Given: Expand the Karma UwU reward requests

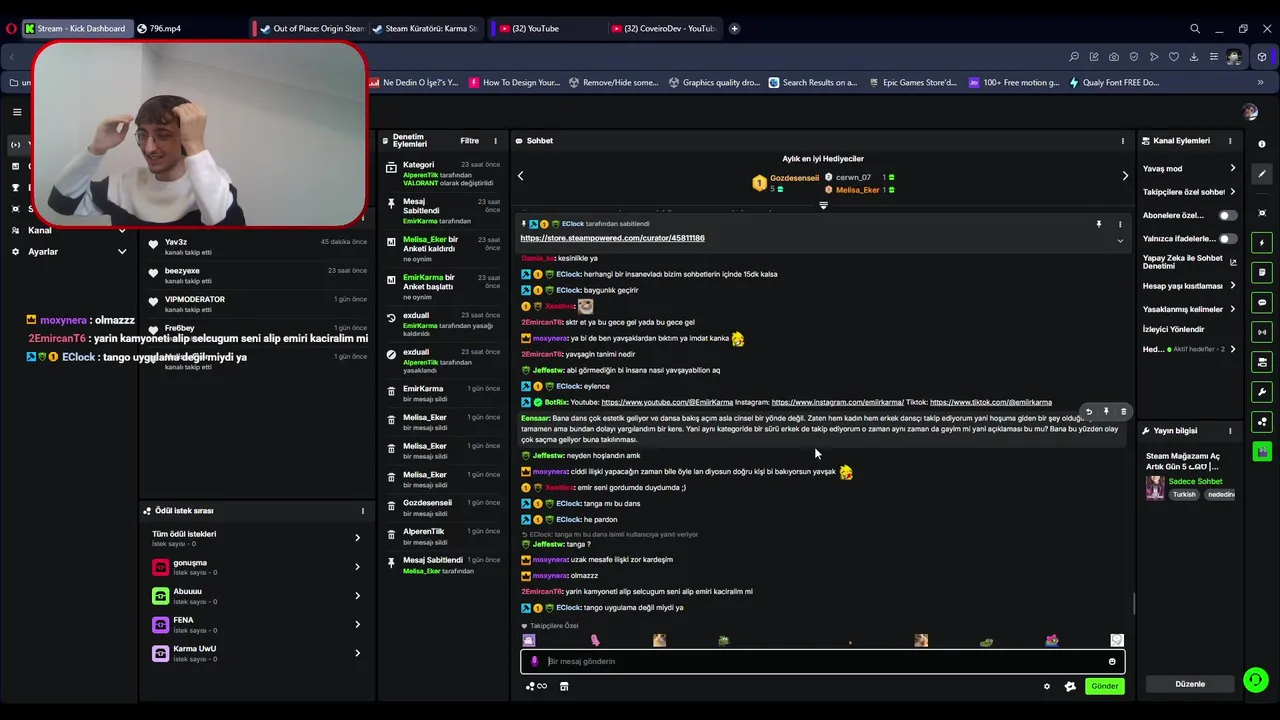Looking at the screenshot, I should (x=357, y=653).
